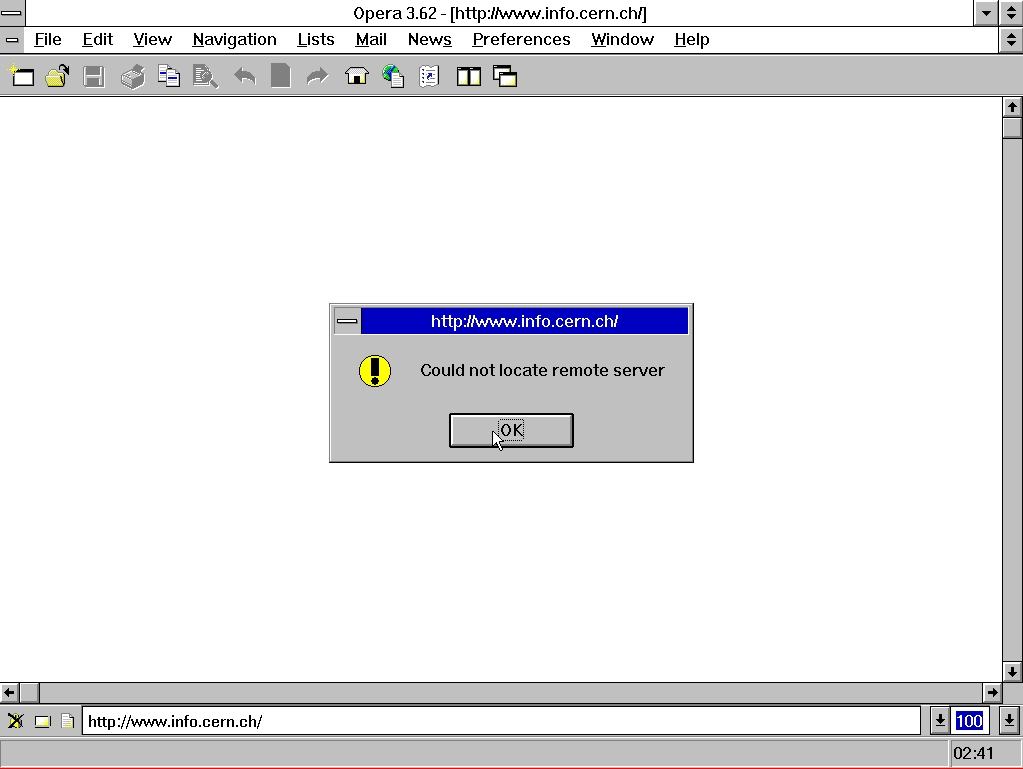The image size is (1023, 769).
Task: Open the error dialog's system menu box
Action: pyautogui.click(x=347, y=321)
